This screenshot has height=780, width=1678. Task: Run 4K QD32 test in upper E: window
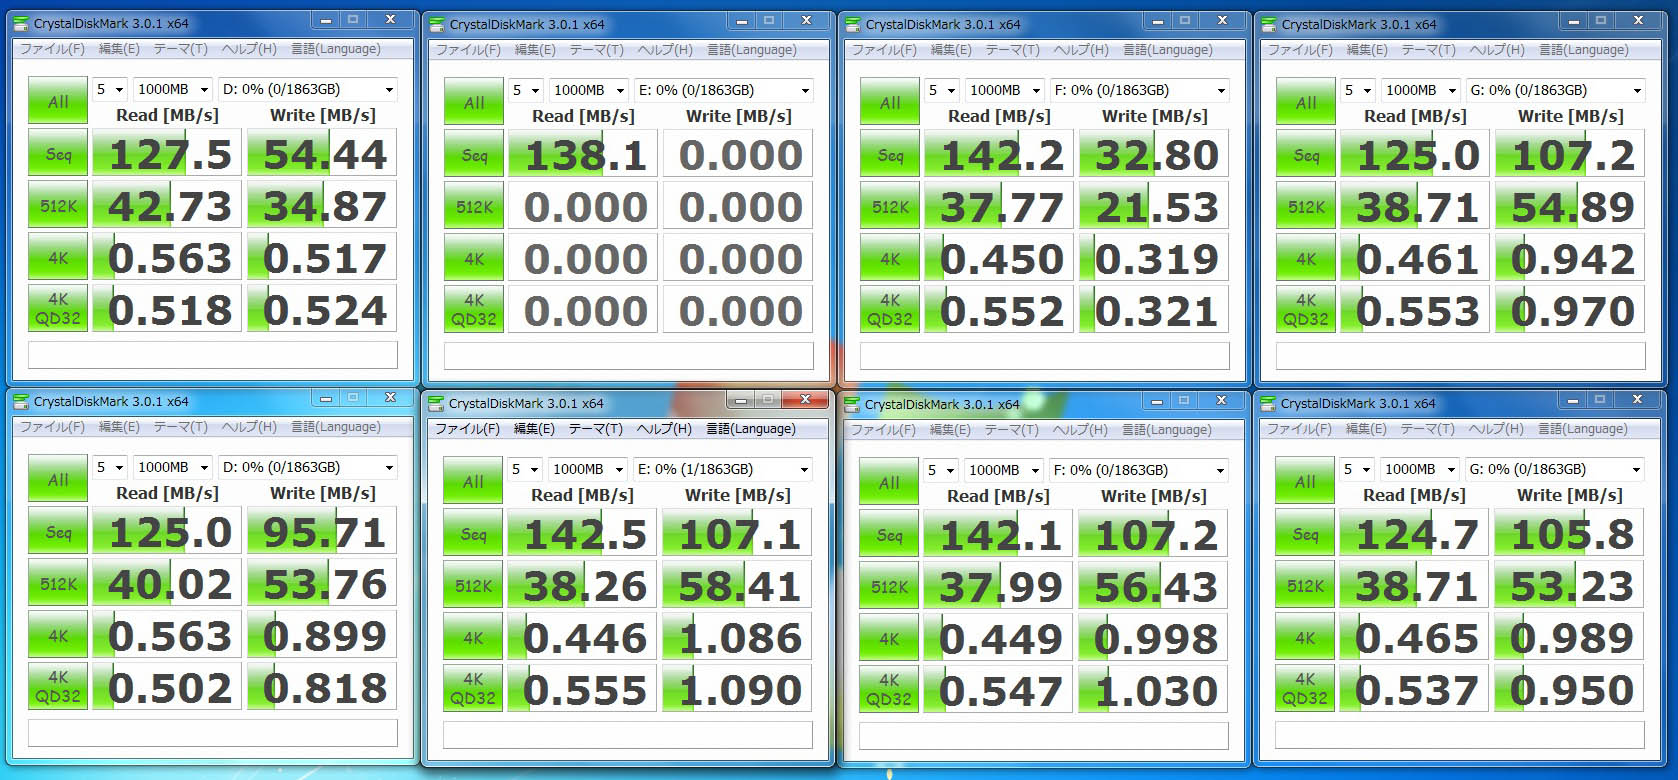(x=474, y=310)
